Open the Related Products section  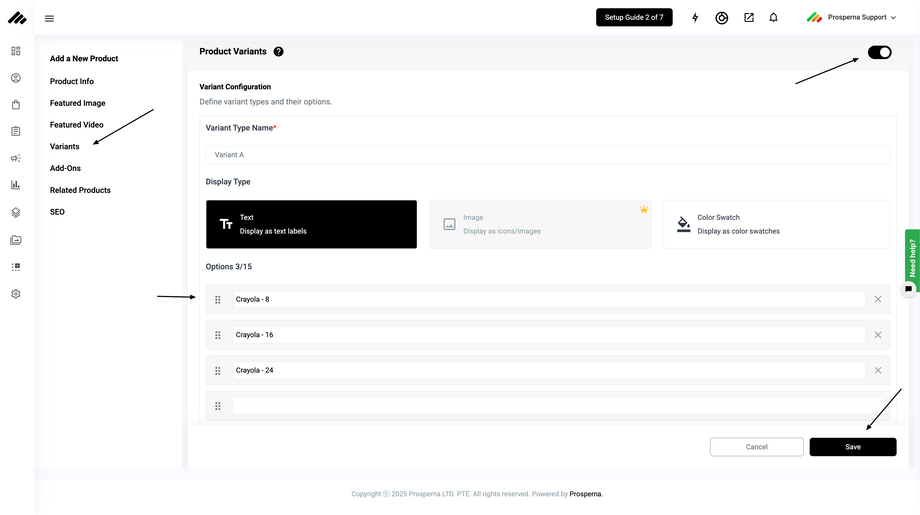[80, 190]
